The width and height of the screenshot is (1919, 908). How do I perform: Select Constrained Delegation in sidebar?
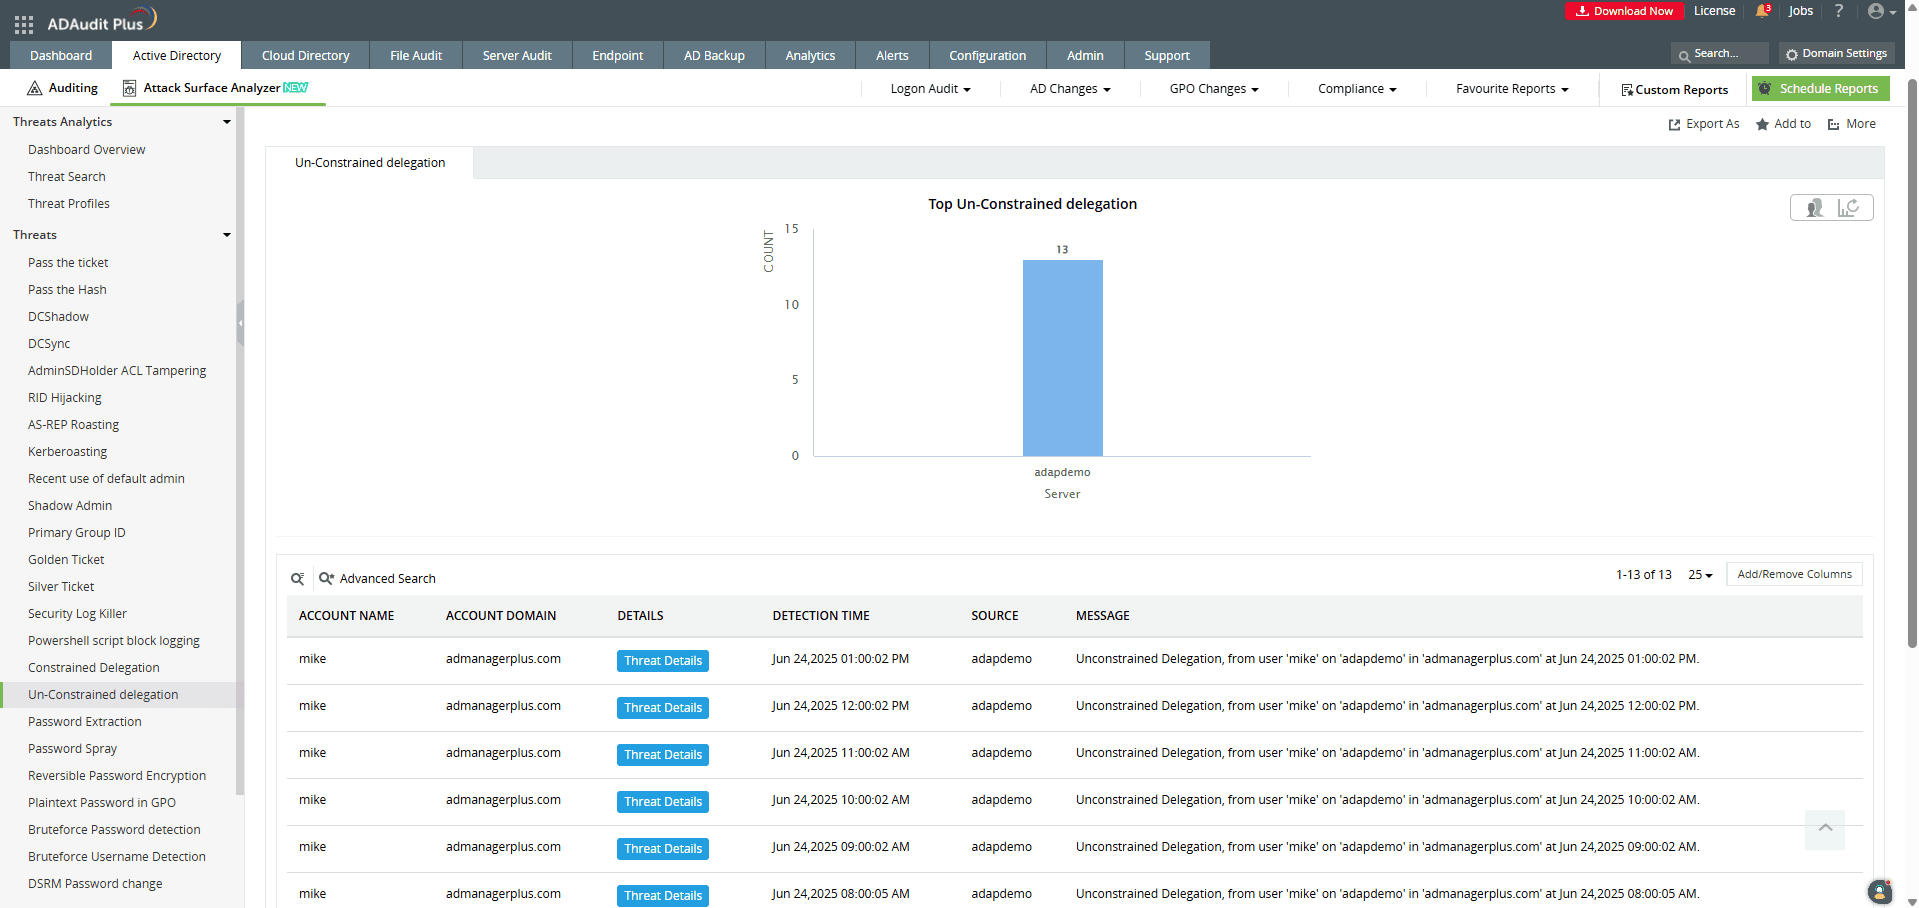point(94,668)
